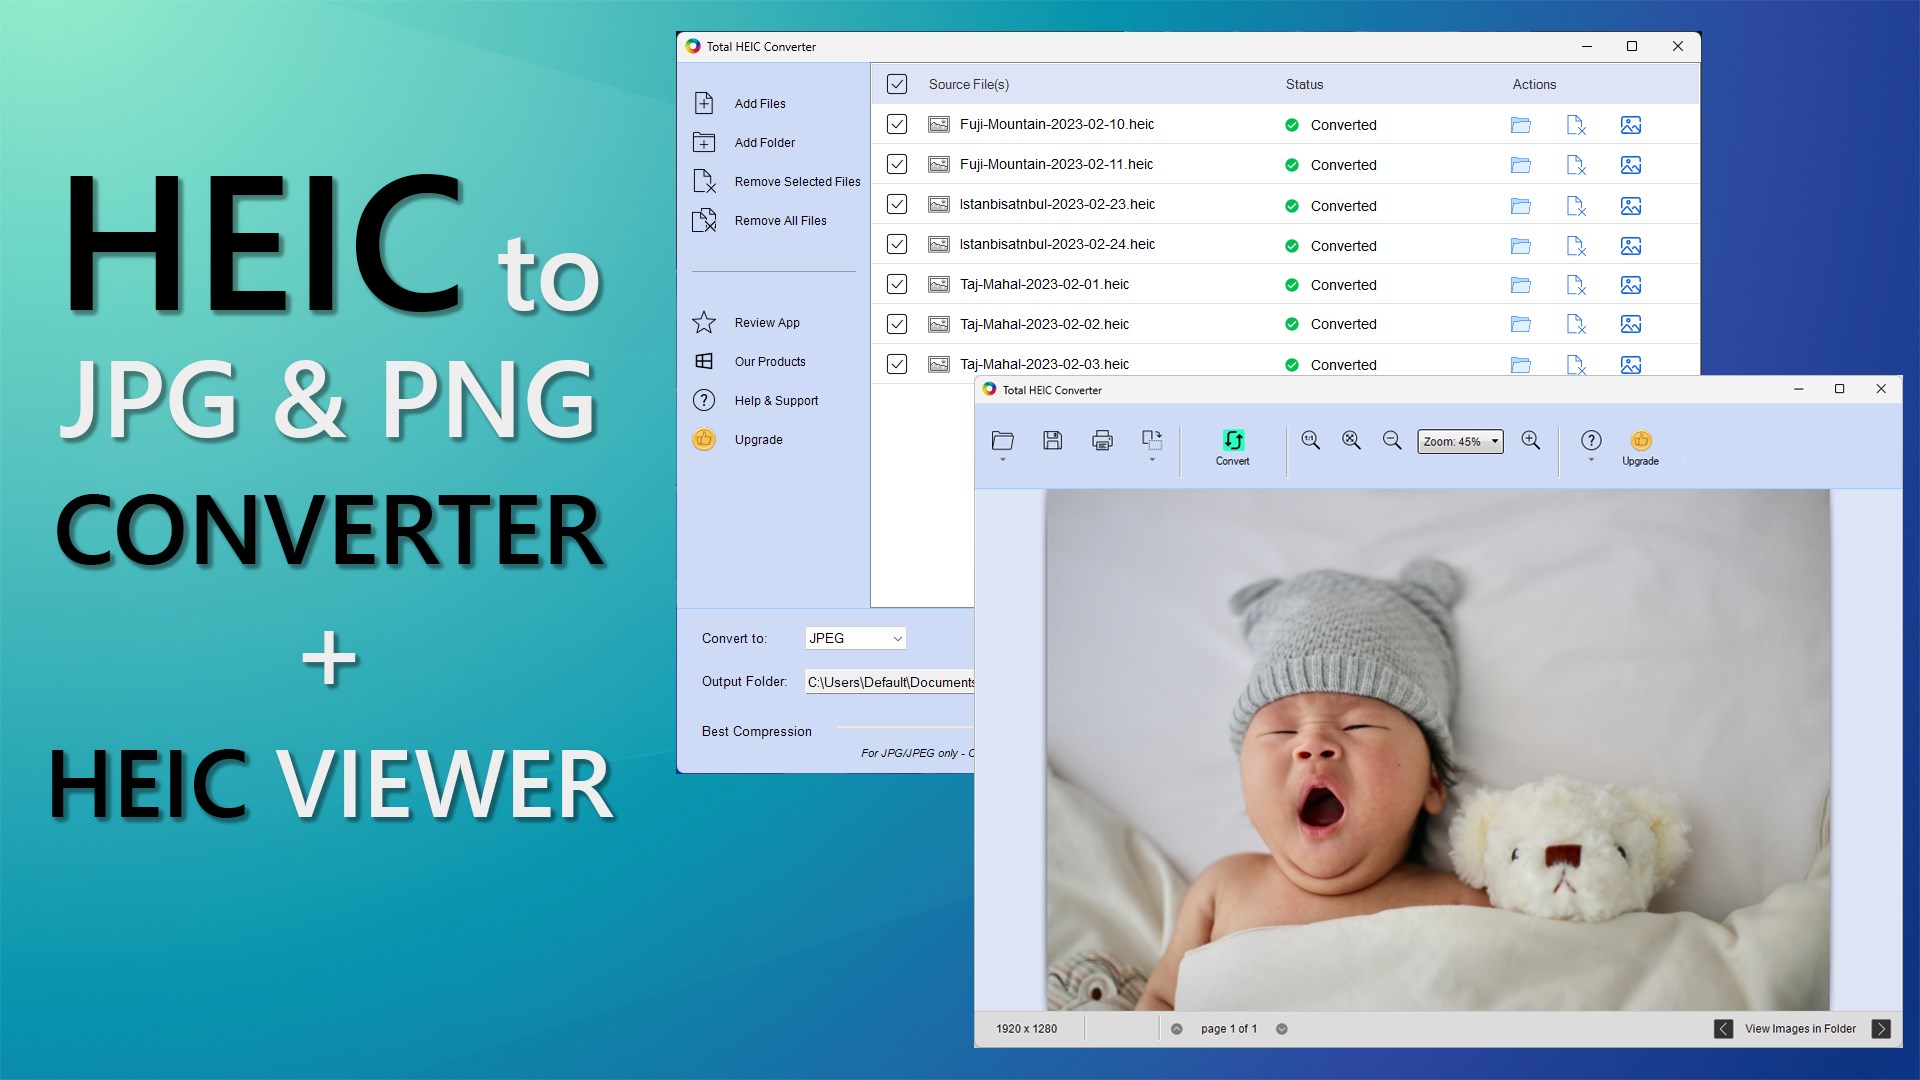Image resolution: width=1920 pixels, height=1080 pixels.
Task: Click the Output Folder path field
Action: (889, 682)
